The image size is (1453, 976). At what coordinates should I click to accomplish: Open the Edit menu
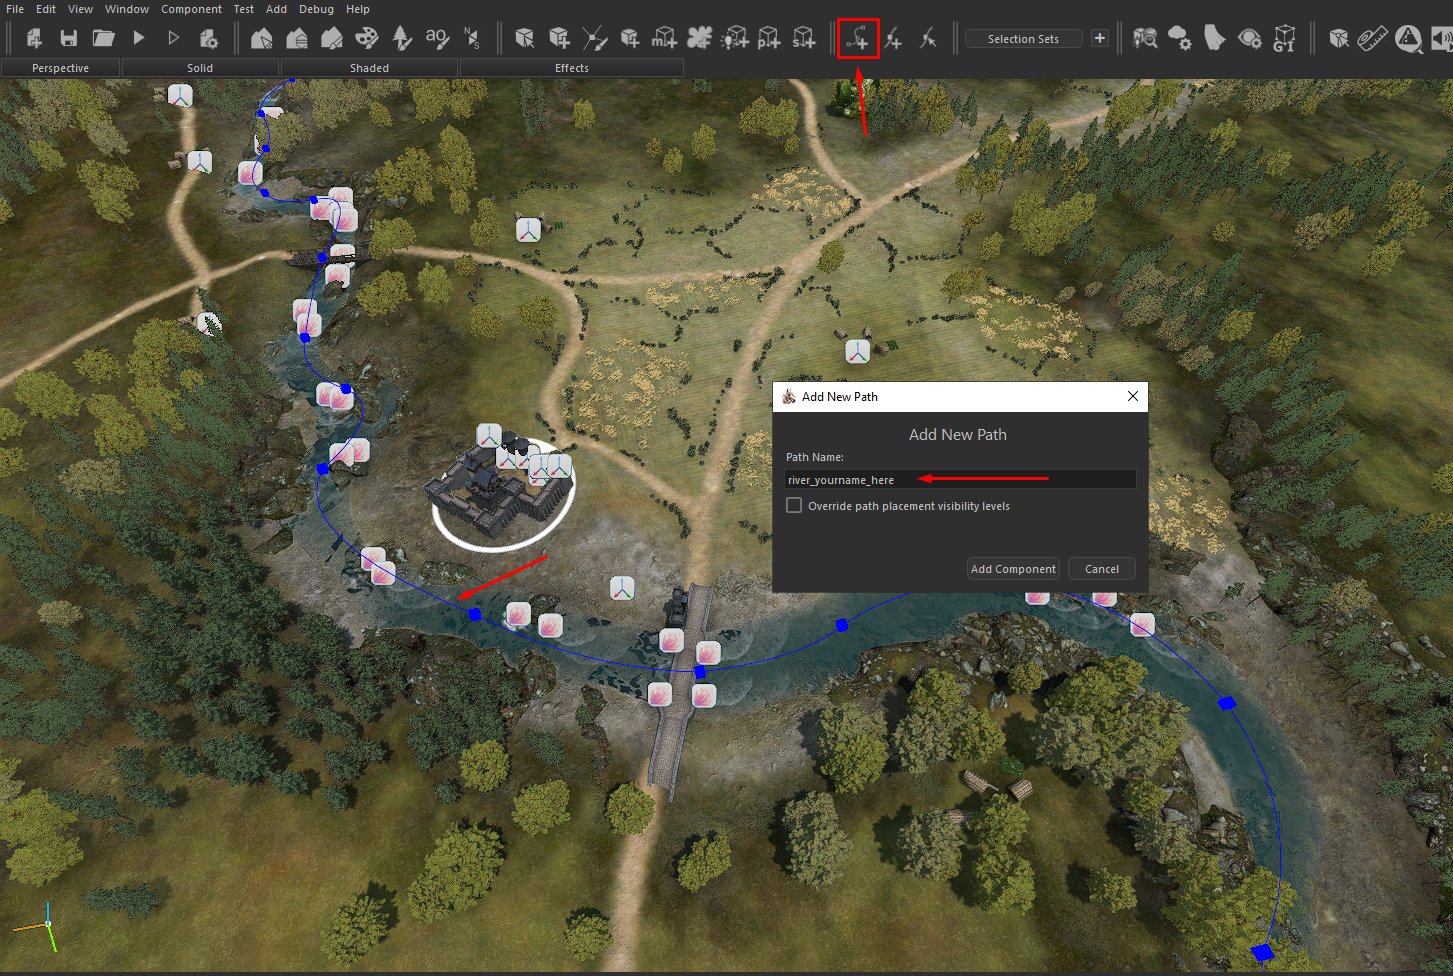pyautogui.click(x=46, y=9)
